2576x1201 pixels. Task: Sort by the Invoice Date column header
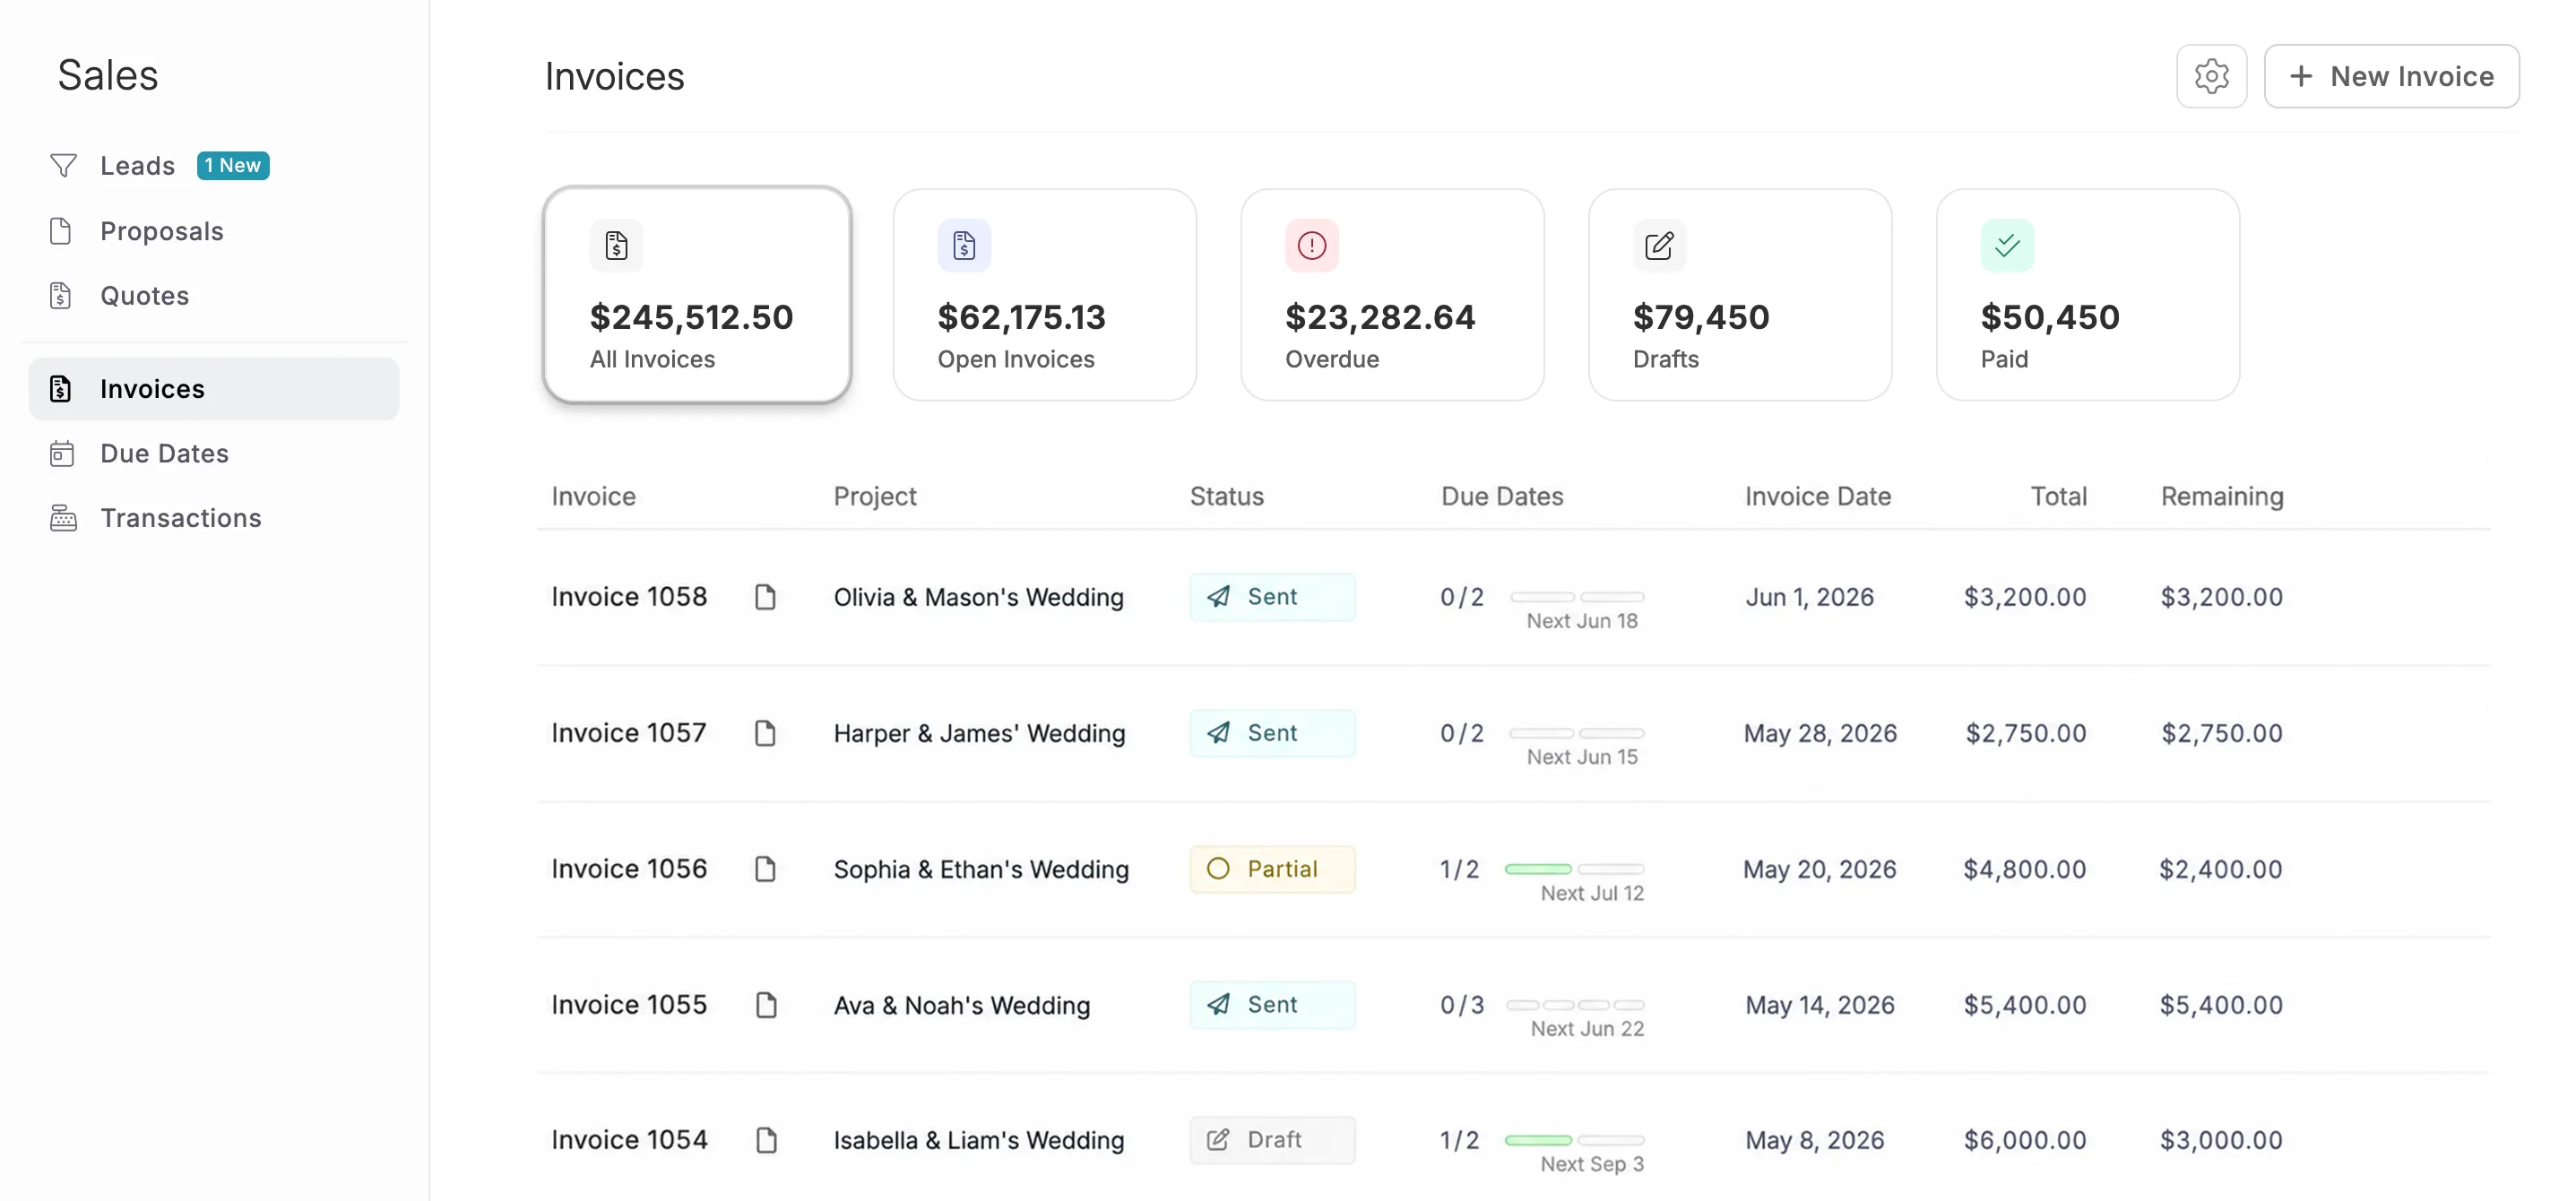[1817, 497]
